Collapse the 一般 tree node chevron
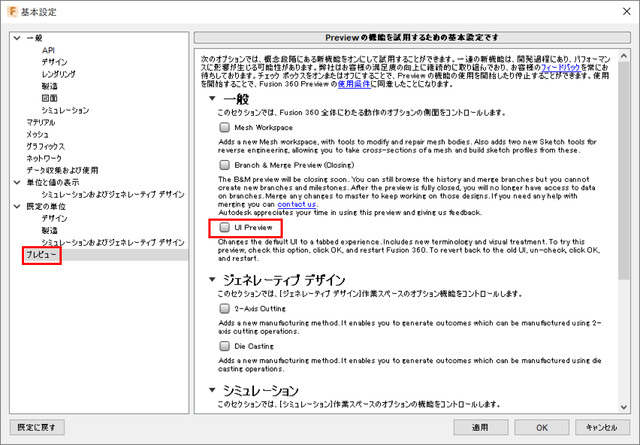This screenshot has height=445, width=640. (x=17, y=38)
